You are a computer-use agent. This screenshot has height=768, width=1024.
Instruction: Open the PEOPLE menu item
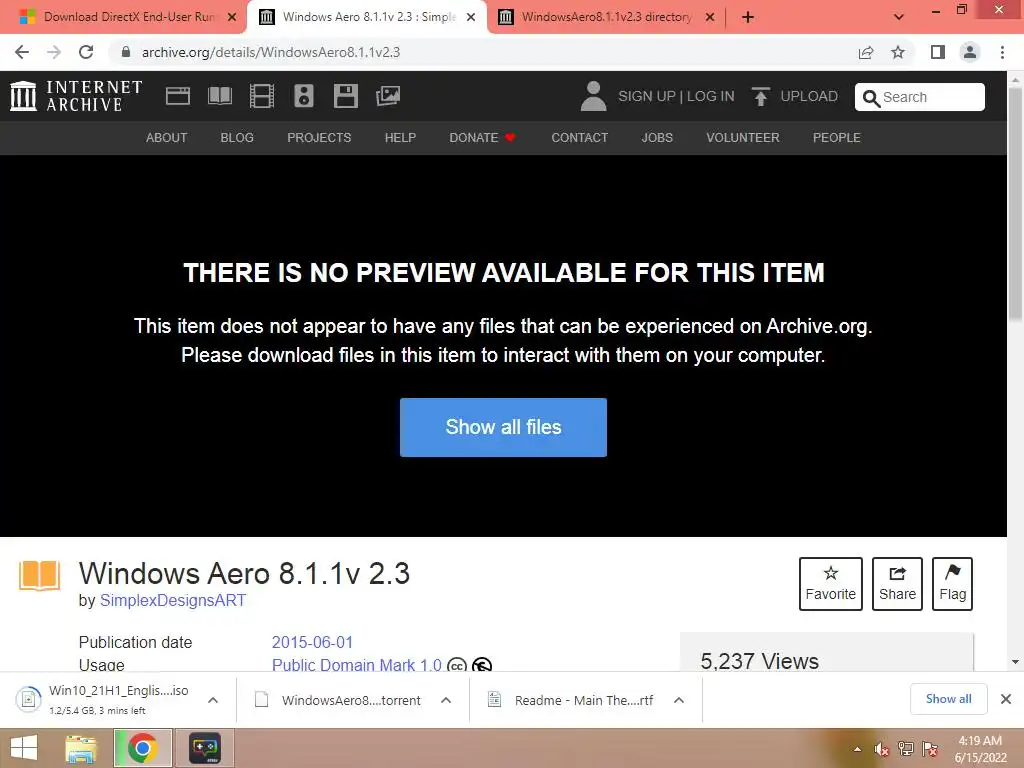pos(837,138)
